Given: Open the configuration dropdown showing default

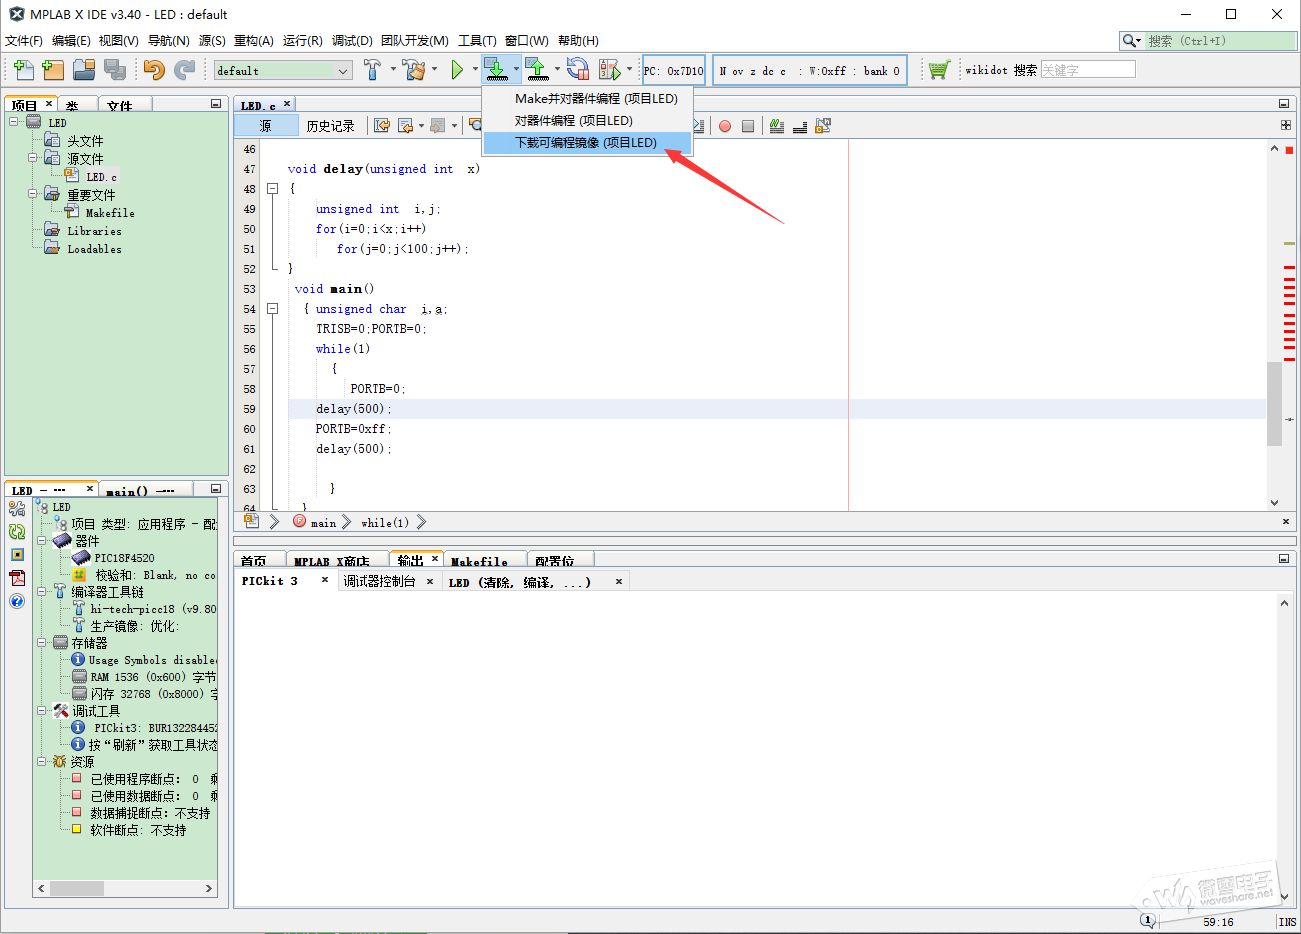Looking at the screenshot, I should tap(283, 70).
